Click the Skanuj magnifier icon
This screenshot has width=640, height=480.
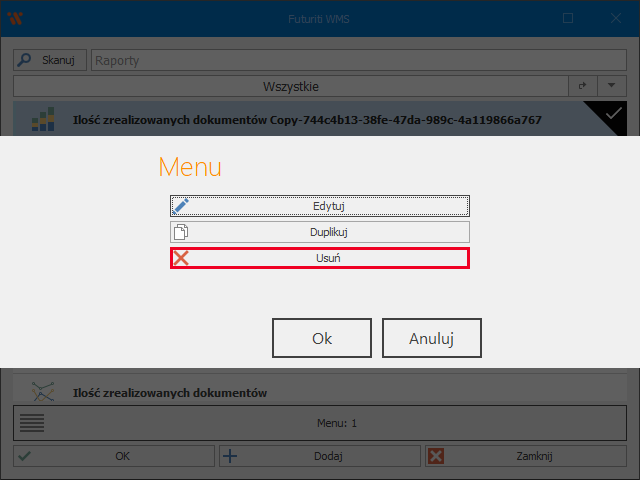click(26, 60)
